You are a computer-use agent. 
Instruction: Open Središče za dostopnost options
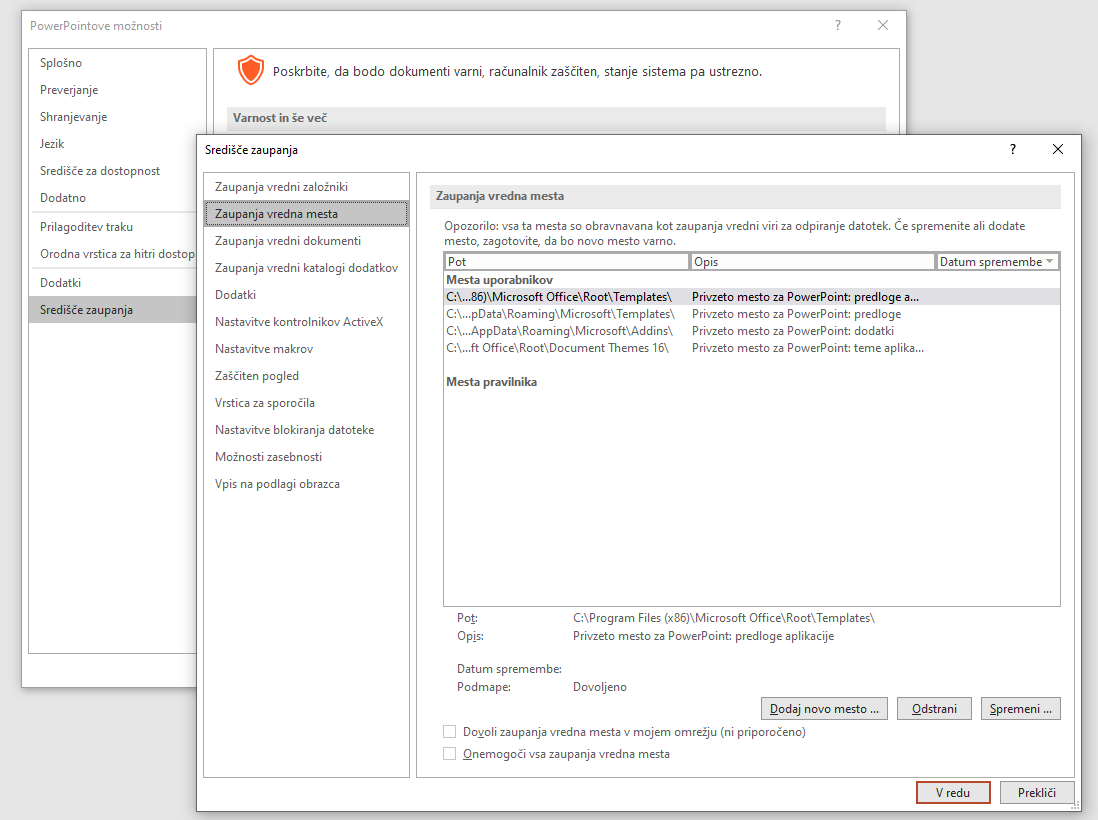113,171
